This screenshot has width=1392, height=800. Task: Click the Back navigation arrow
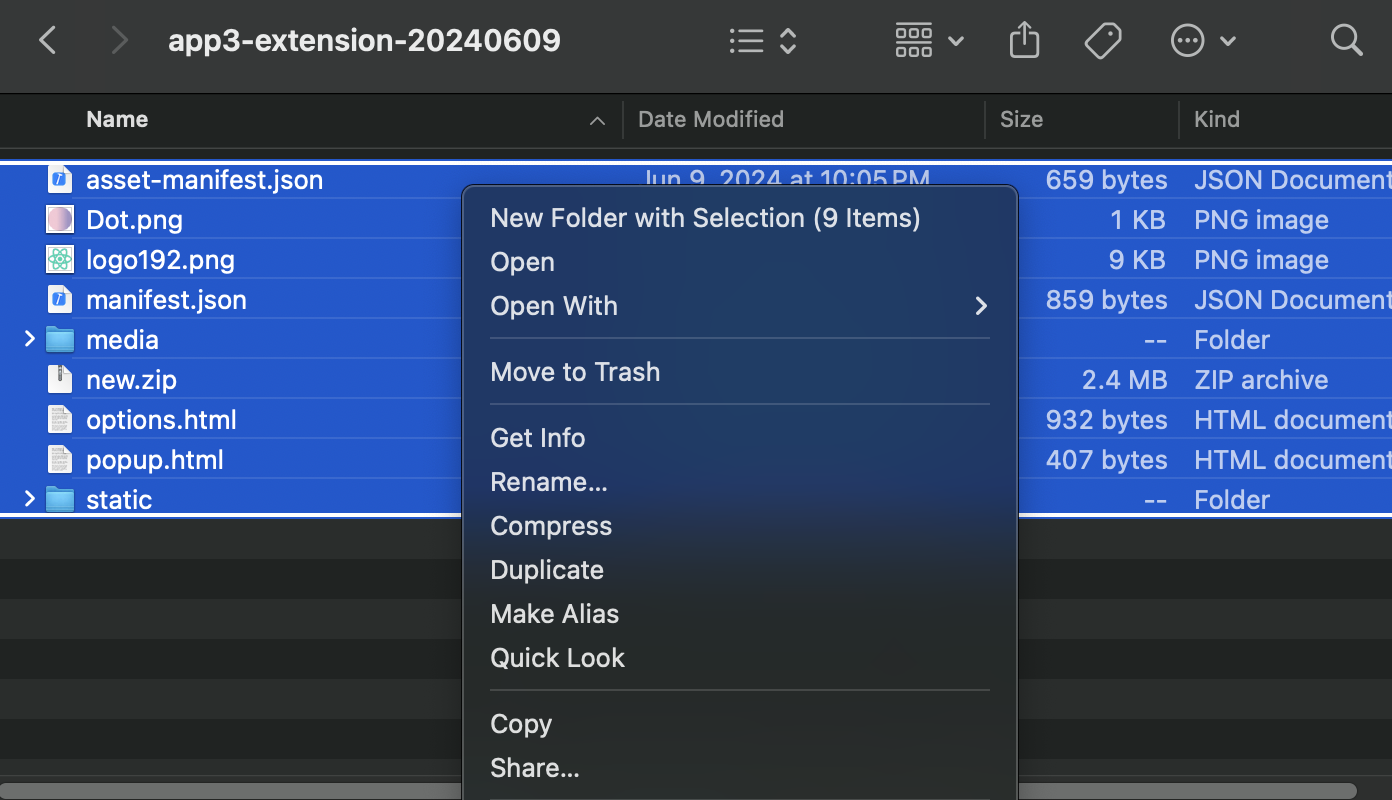point(47,40)
